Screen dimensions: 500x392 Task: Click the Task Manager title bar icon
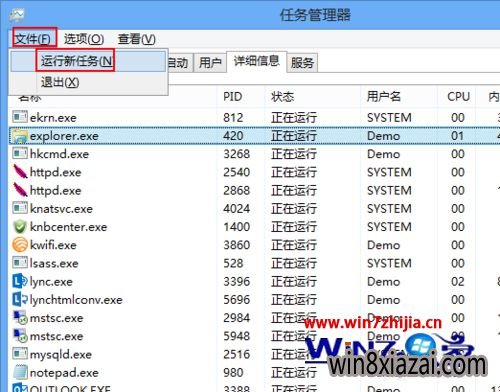click(x=17, y=15)
